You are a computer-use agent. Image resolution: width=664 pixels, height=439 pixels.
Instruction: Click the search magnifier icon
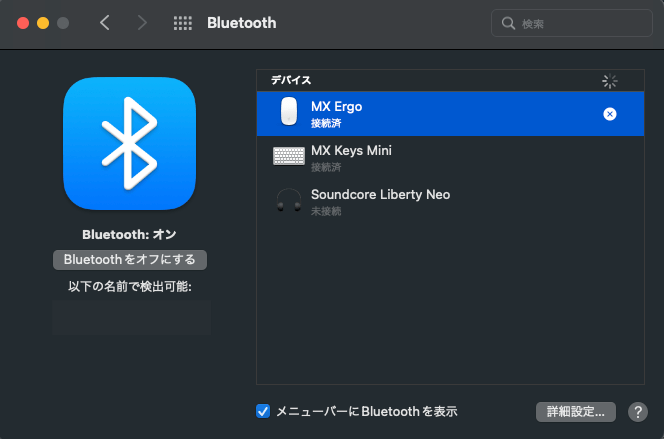508,23
